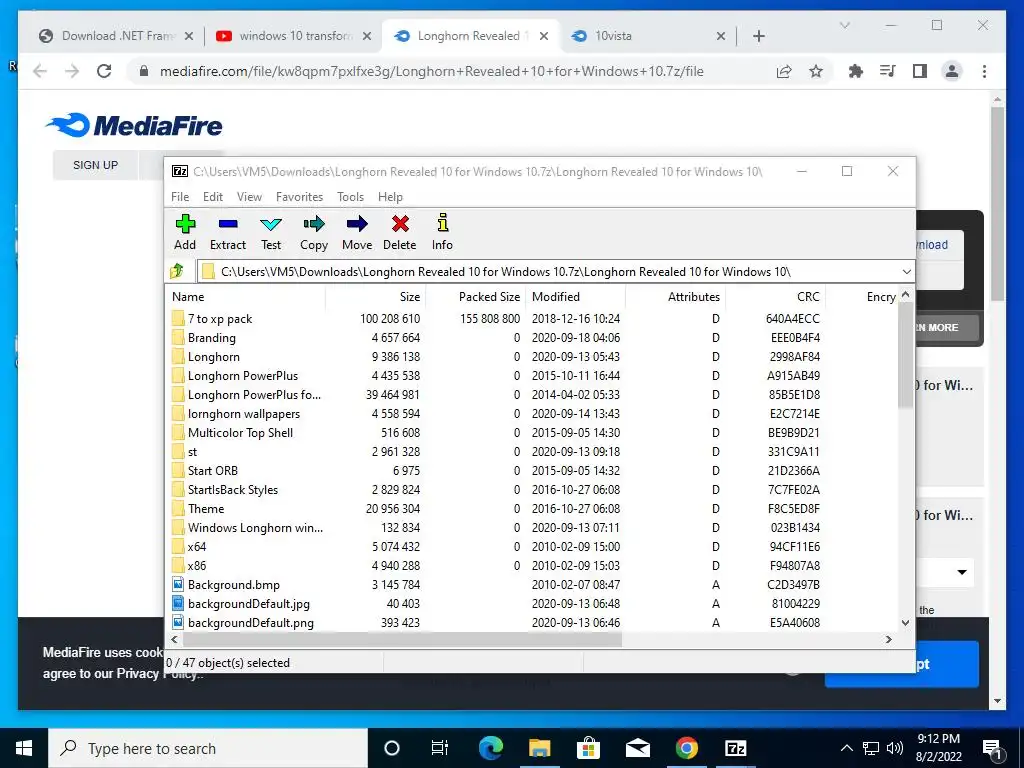
Task: Open the Tools menu
Action: (x=351, y=197)
